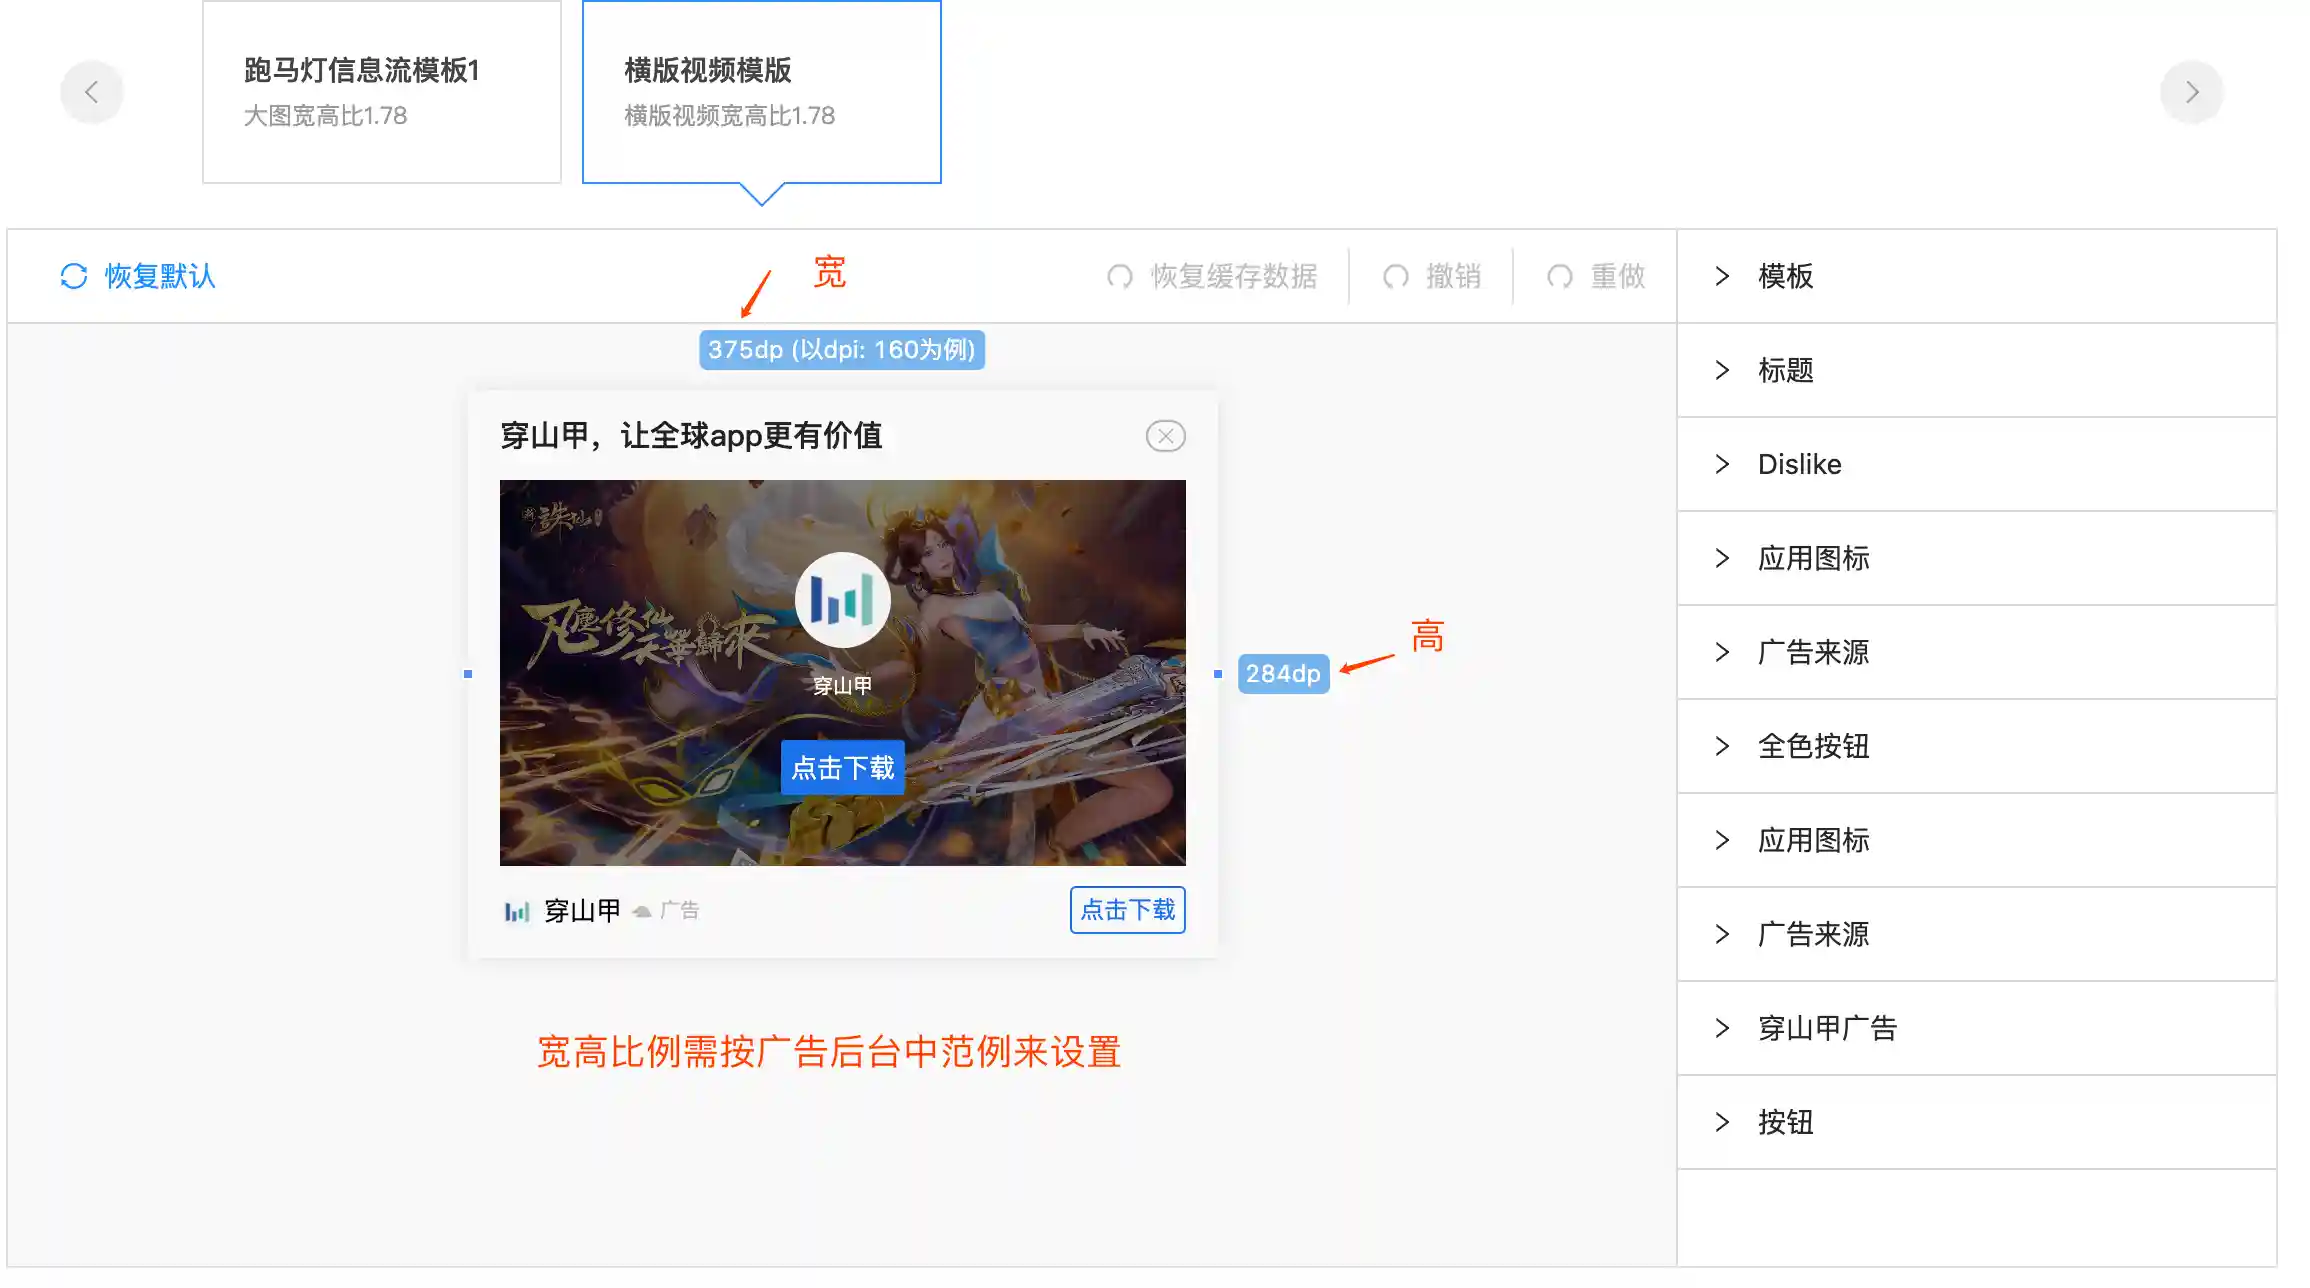Image resolution: width=2310 pixels, height=1288 pixels.
Task: Click the 恢复默认 refresh icon
Action: pyautogui.click(x=74, y=276)
